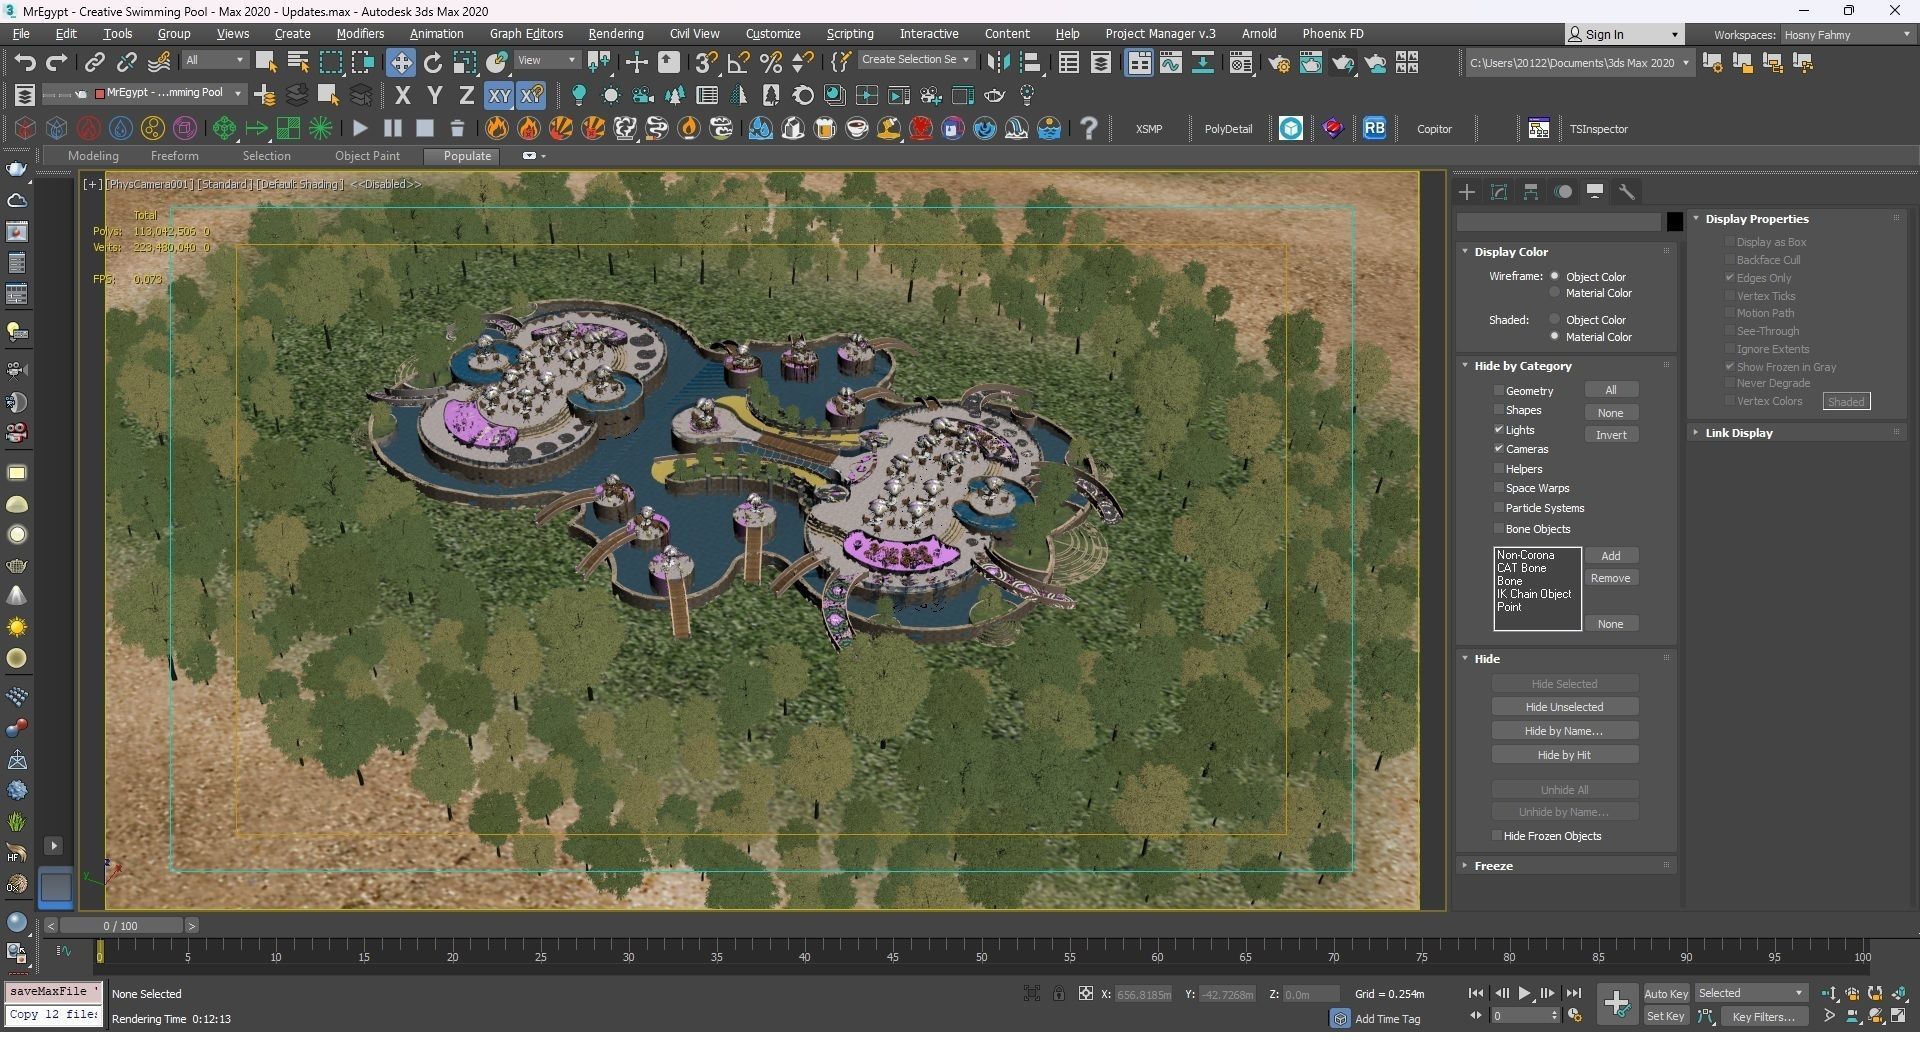Image resolution: width=1920 pixels, height=1040 pixels.
Task: Expand the Freeze rollout
Action: (x=1493, y=866)
